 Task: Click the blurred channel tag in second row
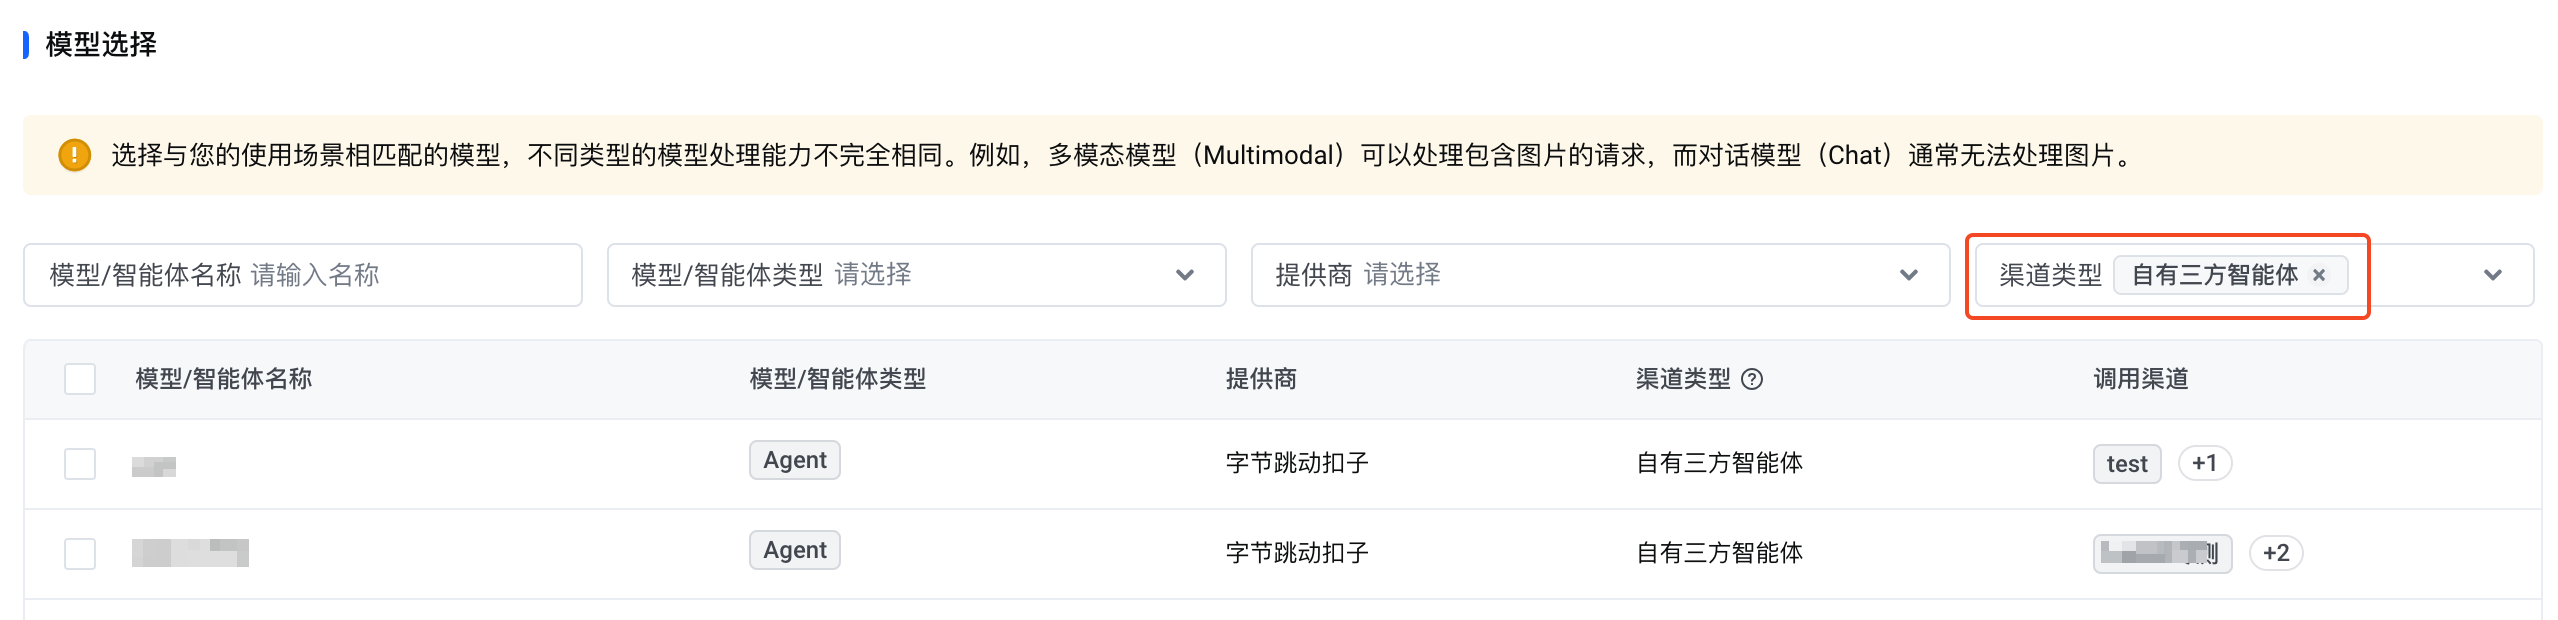(x=2162, y=553)
